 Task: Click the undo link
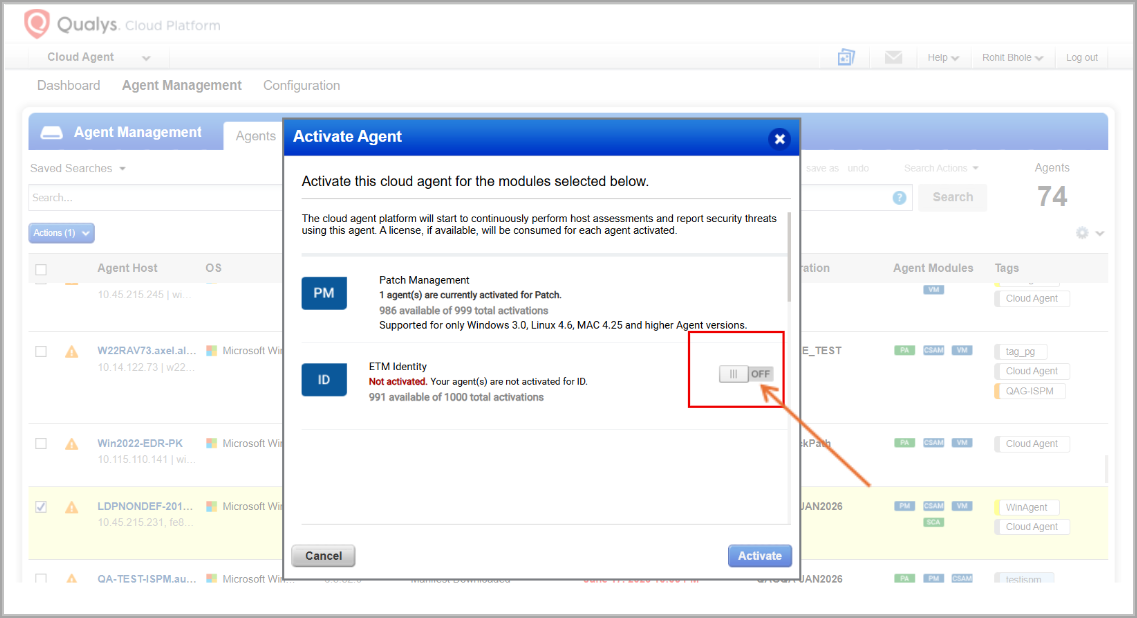[859, 168]
